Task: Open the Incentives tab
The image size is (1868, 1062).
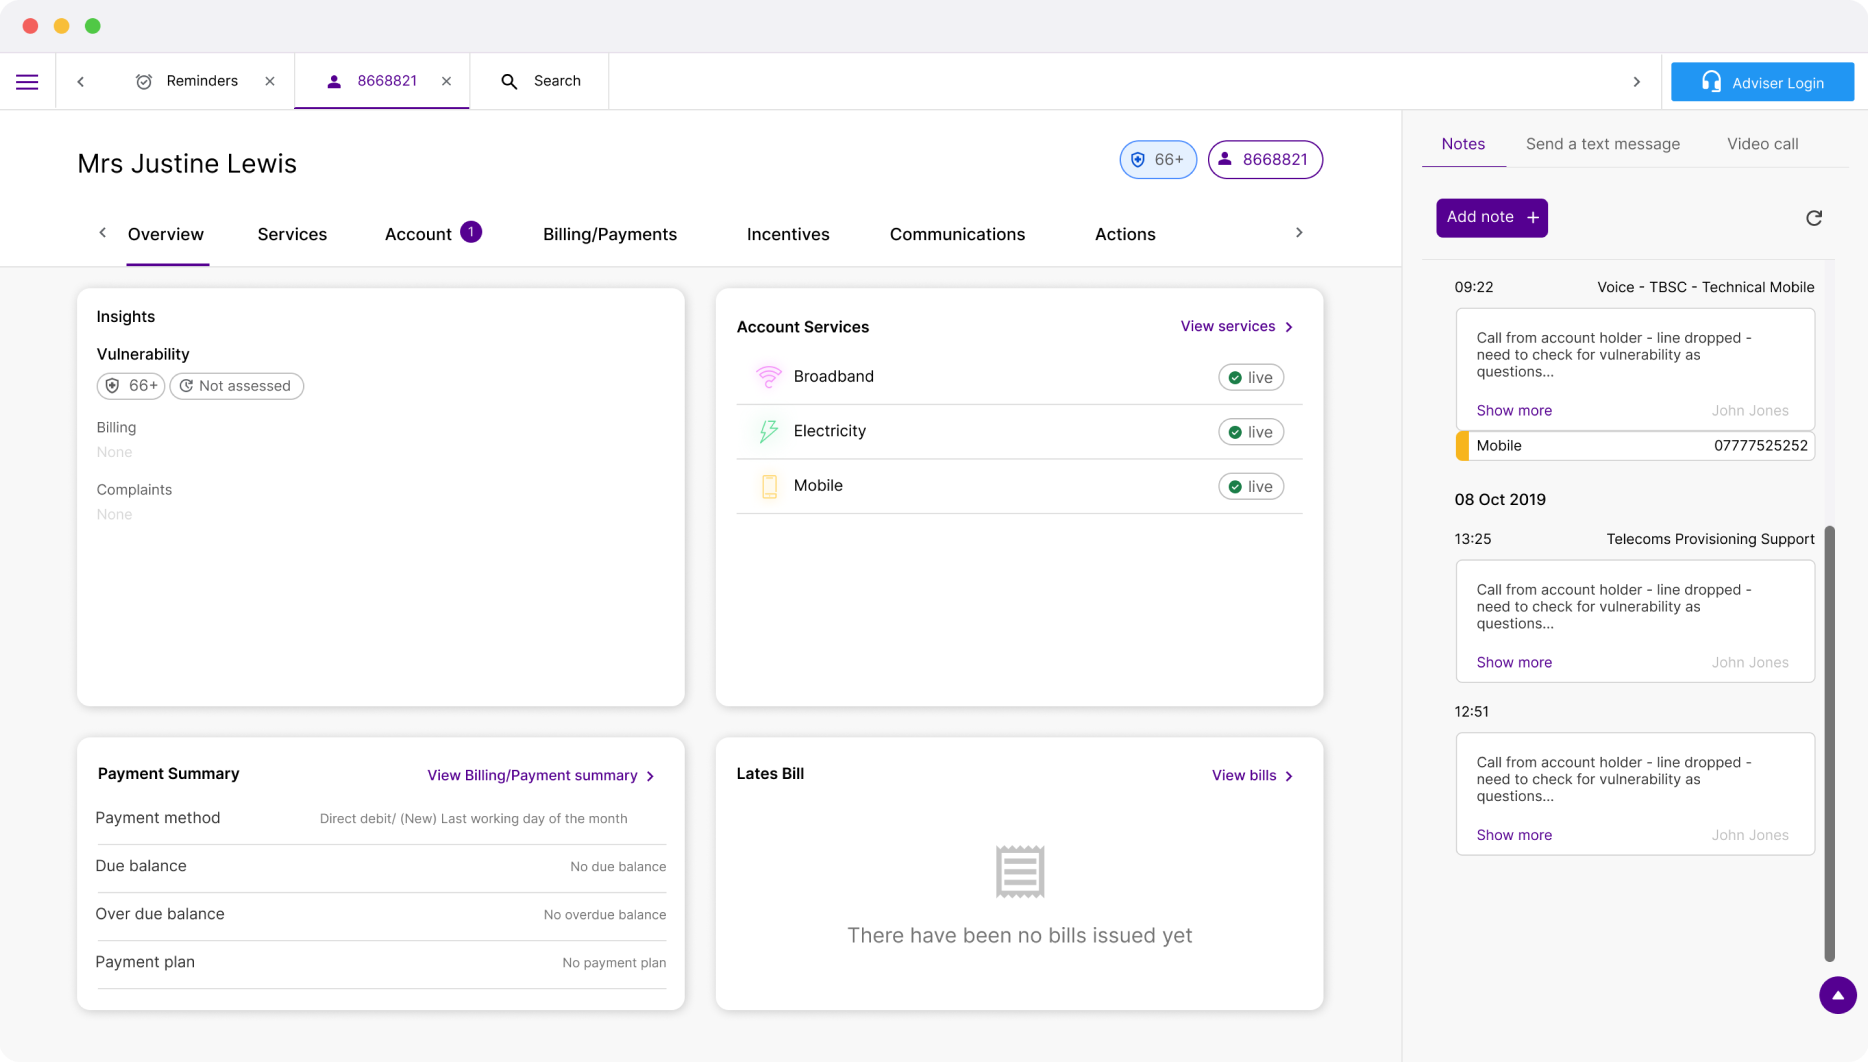Action: pyautogui.click(x=788, y=234)
